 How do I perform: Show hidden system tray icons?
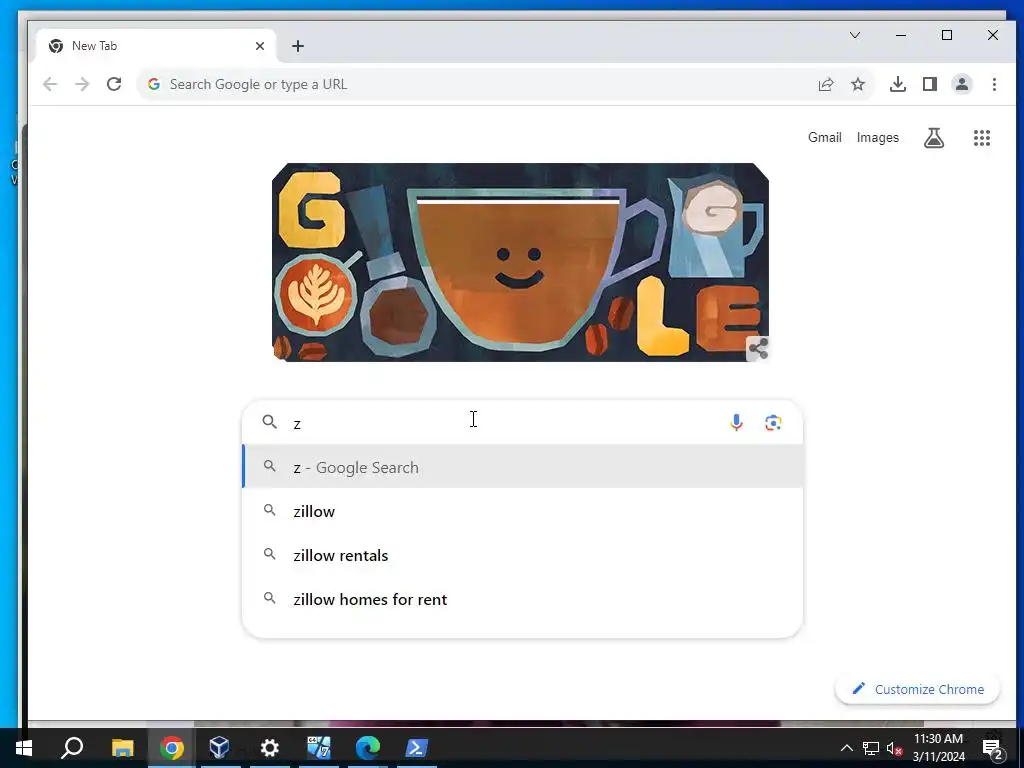846,748
